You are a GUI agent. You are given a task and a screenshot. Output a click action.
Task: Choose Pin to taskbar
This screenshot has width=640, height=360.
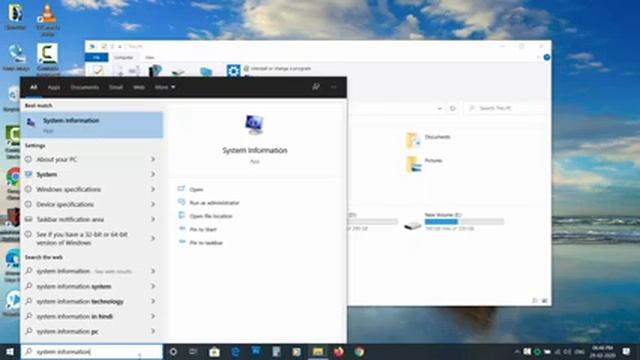(206, 243)
